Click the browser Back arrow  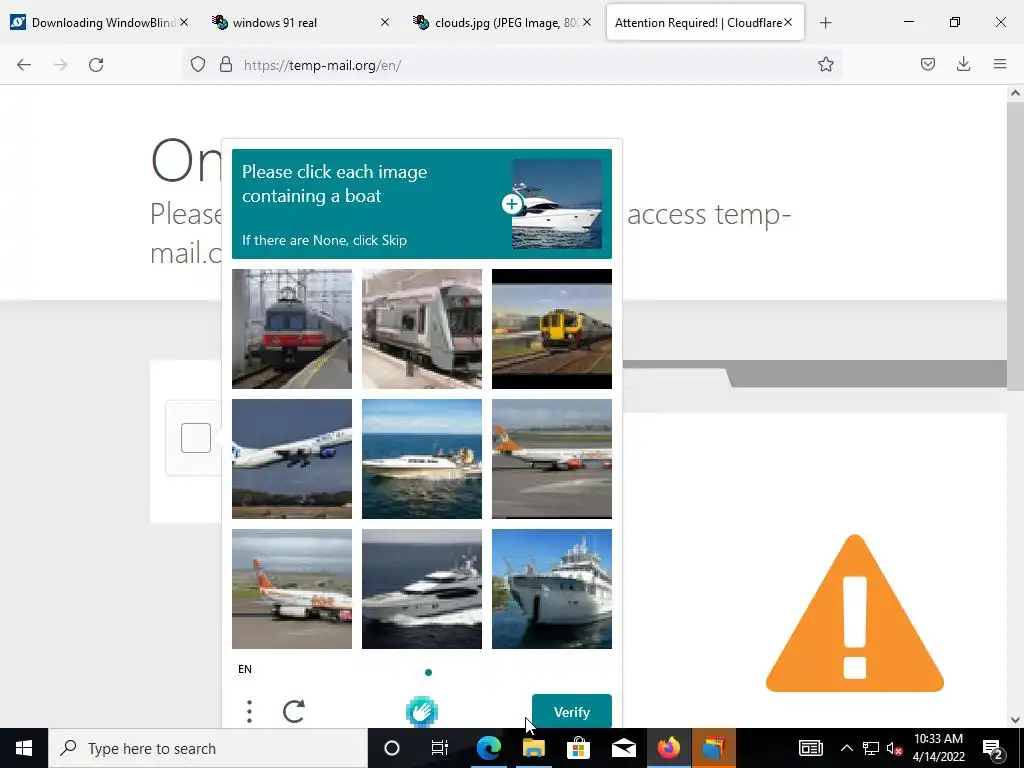coord(24,65)
